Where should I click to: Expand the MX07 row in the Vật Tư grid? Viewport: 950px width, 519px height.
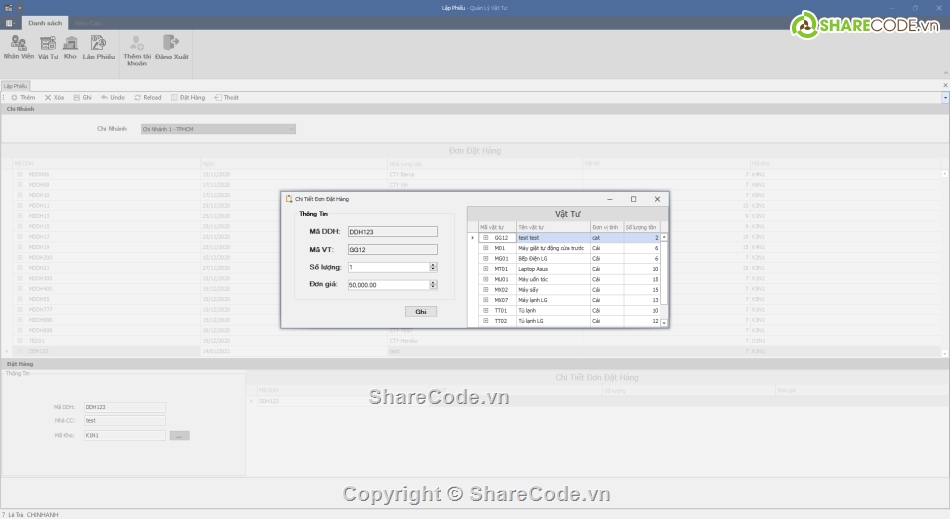(485, 300)
